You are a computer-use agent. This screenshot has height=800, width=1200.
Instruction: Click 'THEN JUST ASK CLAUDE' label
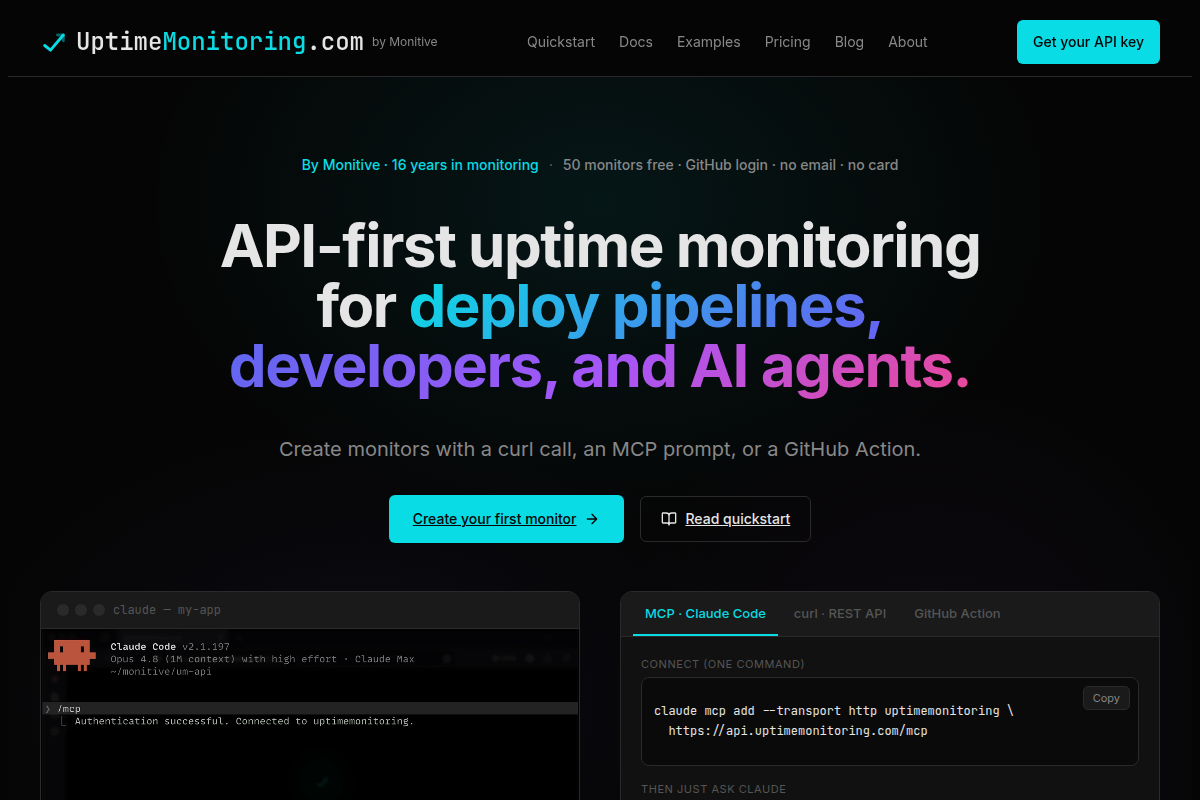[x=714, y=789]
